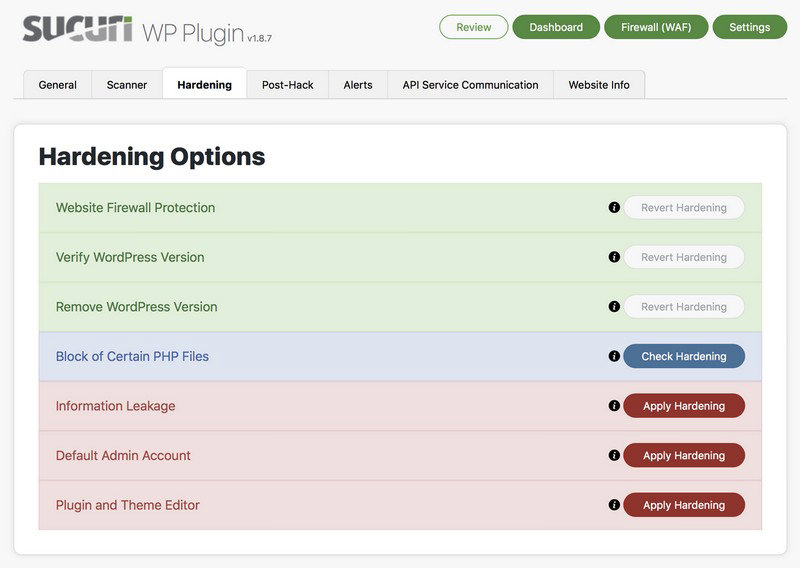Open the Post-Hack tab

point(288,85)
